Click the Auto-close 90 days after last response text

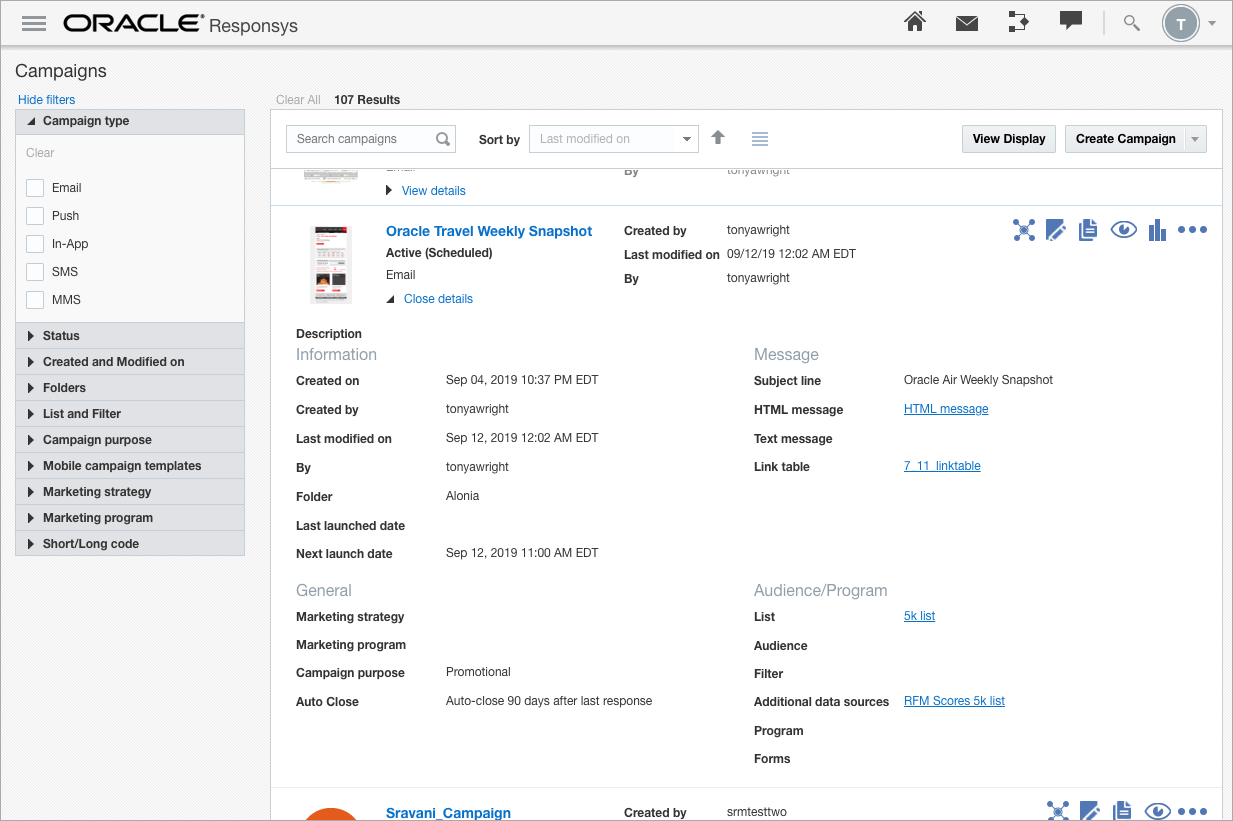549,701
